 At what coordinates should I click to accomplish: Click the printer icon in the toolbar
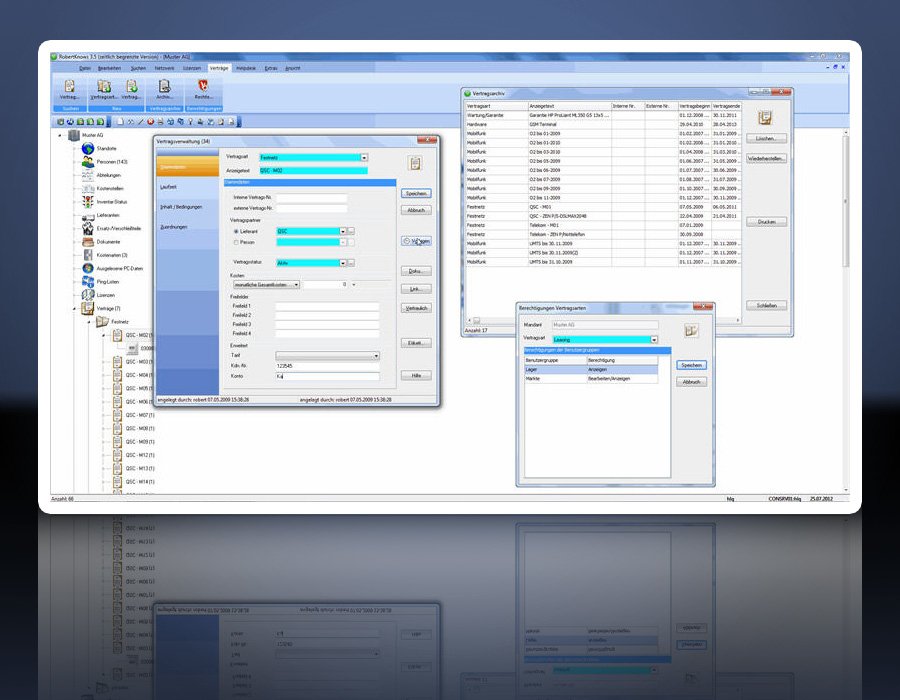[160, 122]
